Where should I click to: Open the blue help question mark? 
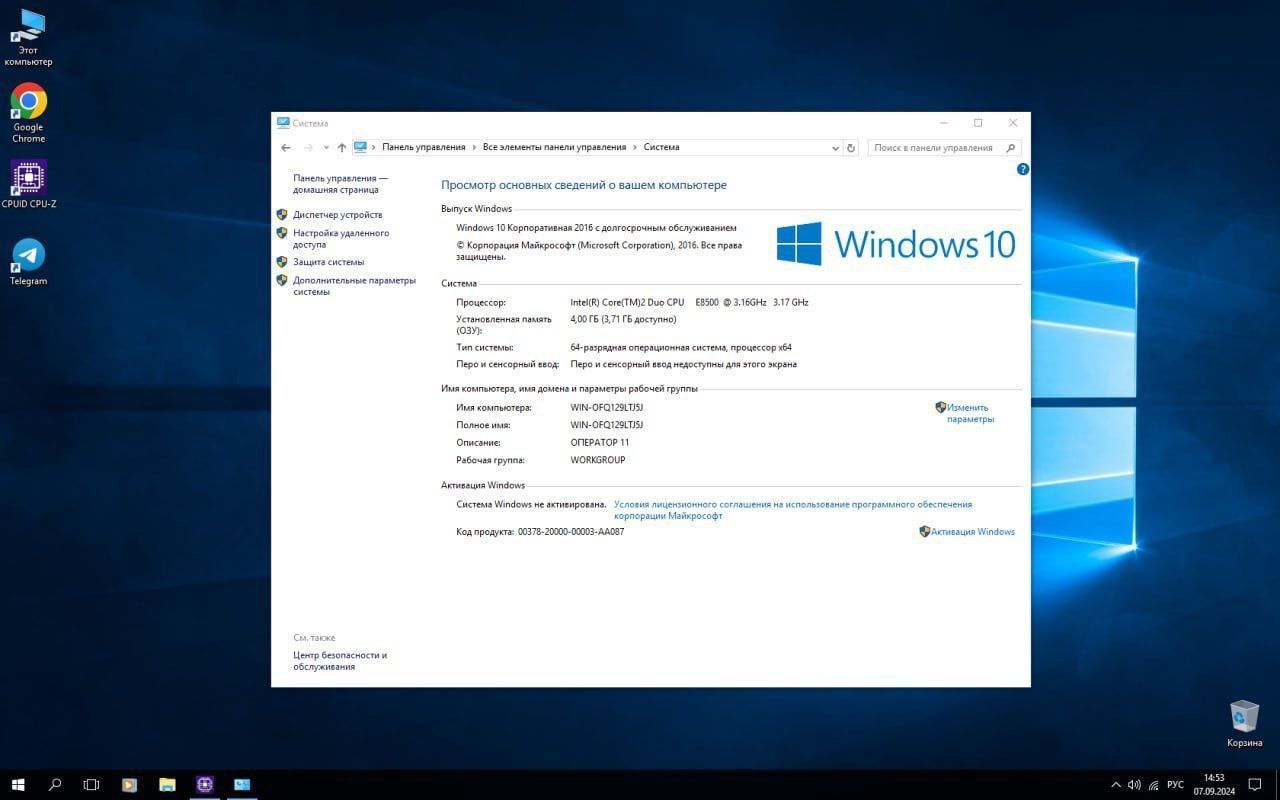click(1022, 169)
